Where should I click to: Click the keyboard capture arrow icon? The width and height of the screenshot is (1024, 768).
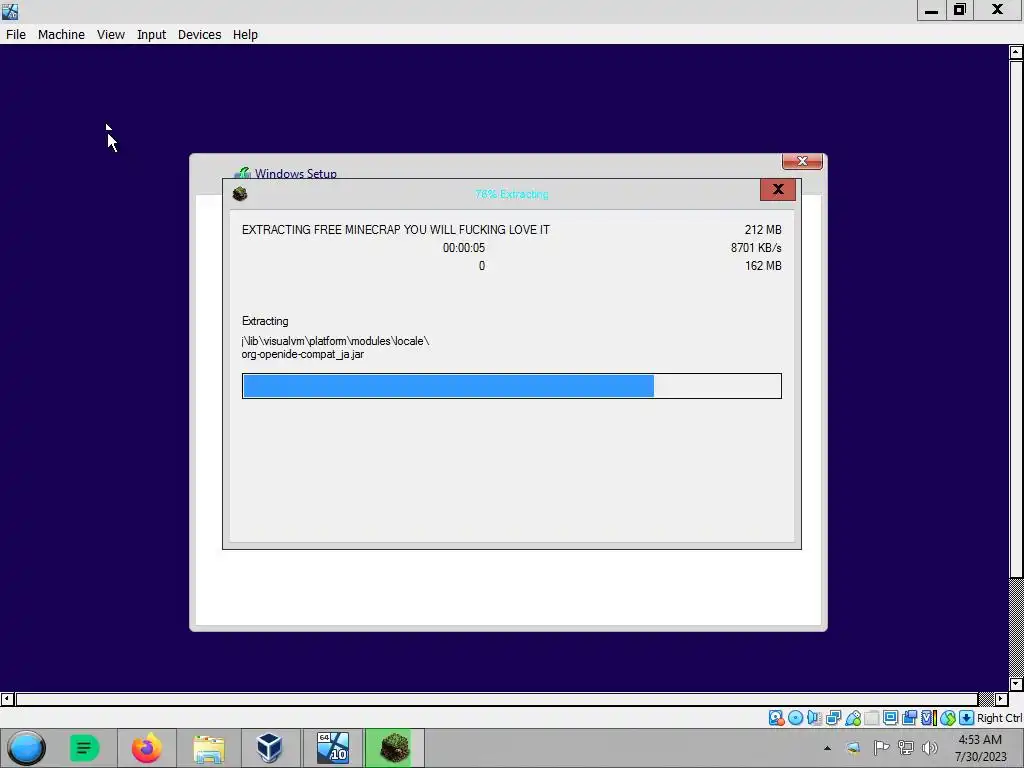click(967, 718)
